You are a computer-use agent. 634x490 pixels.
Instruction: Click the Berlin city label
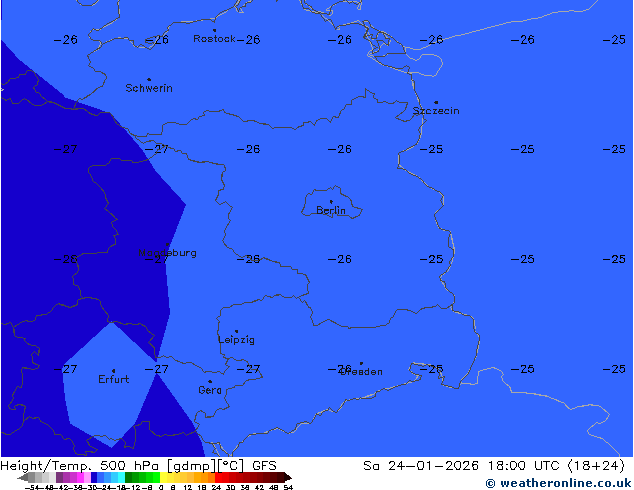pyautogui.click(x=331, y=210)
